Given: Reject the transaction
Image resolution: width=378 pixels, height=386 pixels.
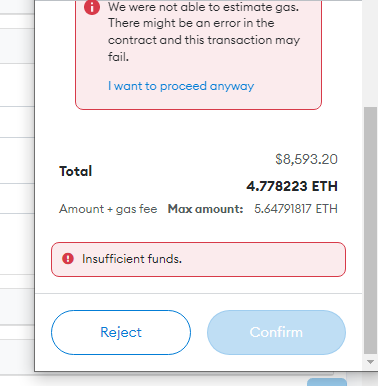Looking at the screenshot, I should click(x=121, y=332).
